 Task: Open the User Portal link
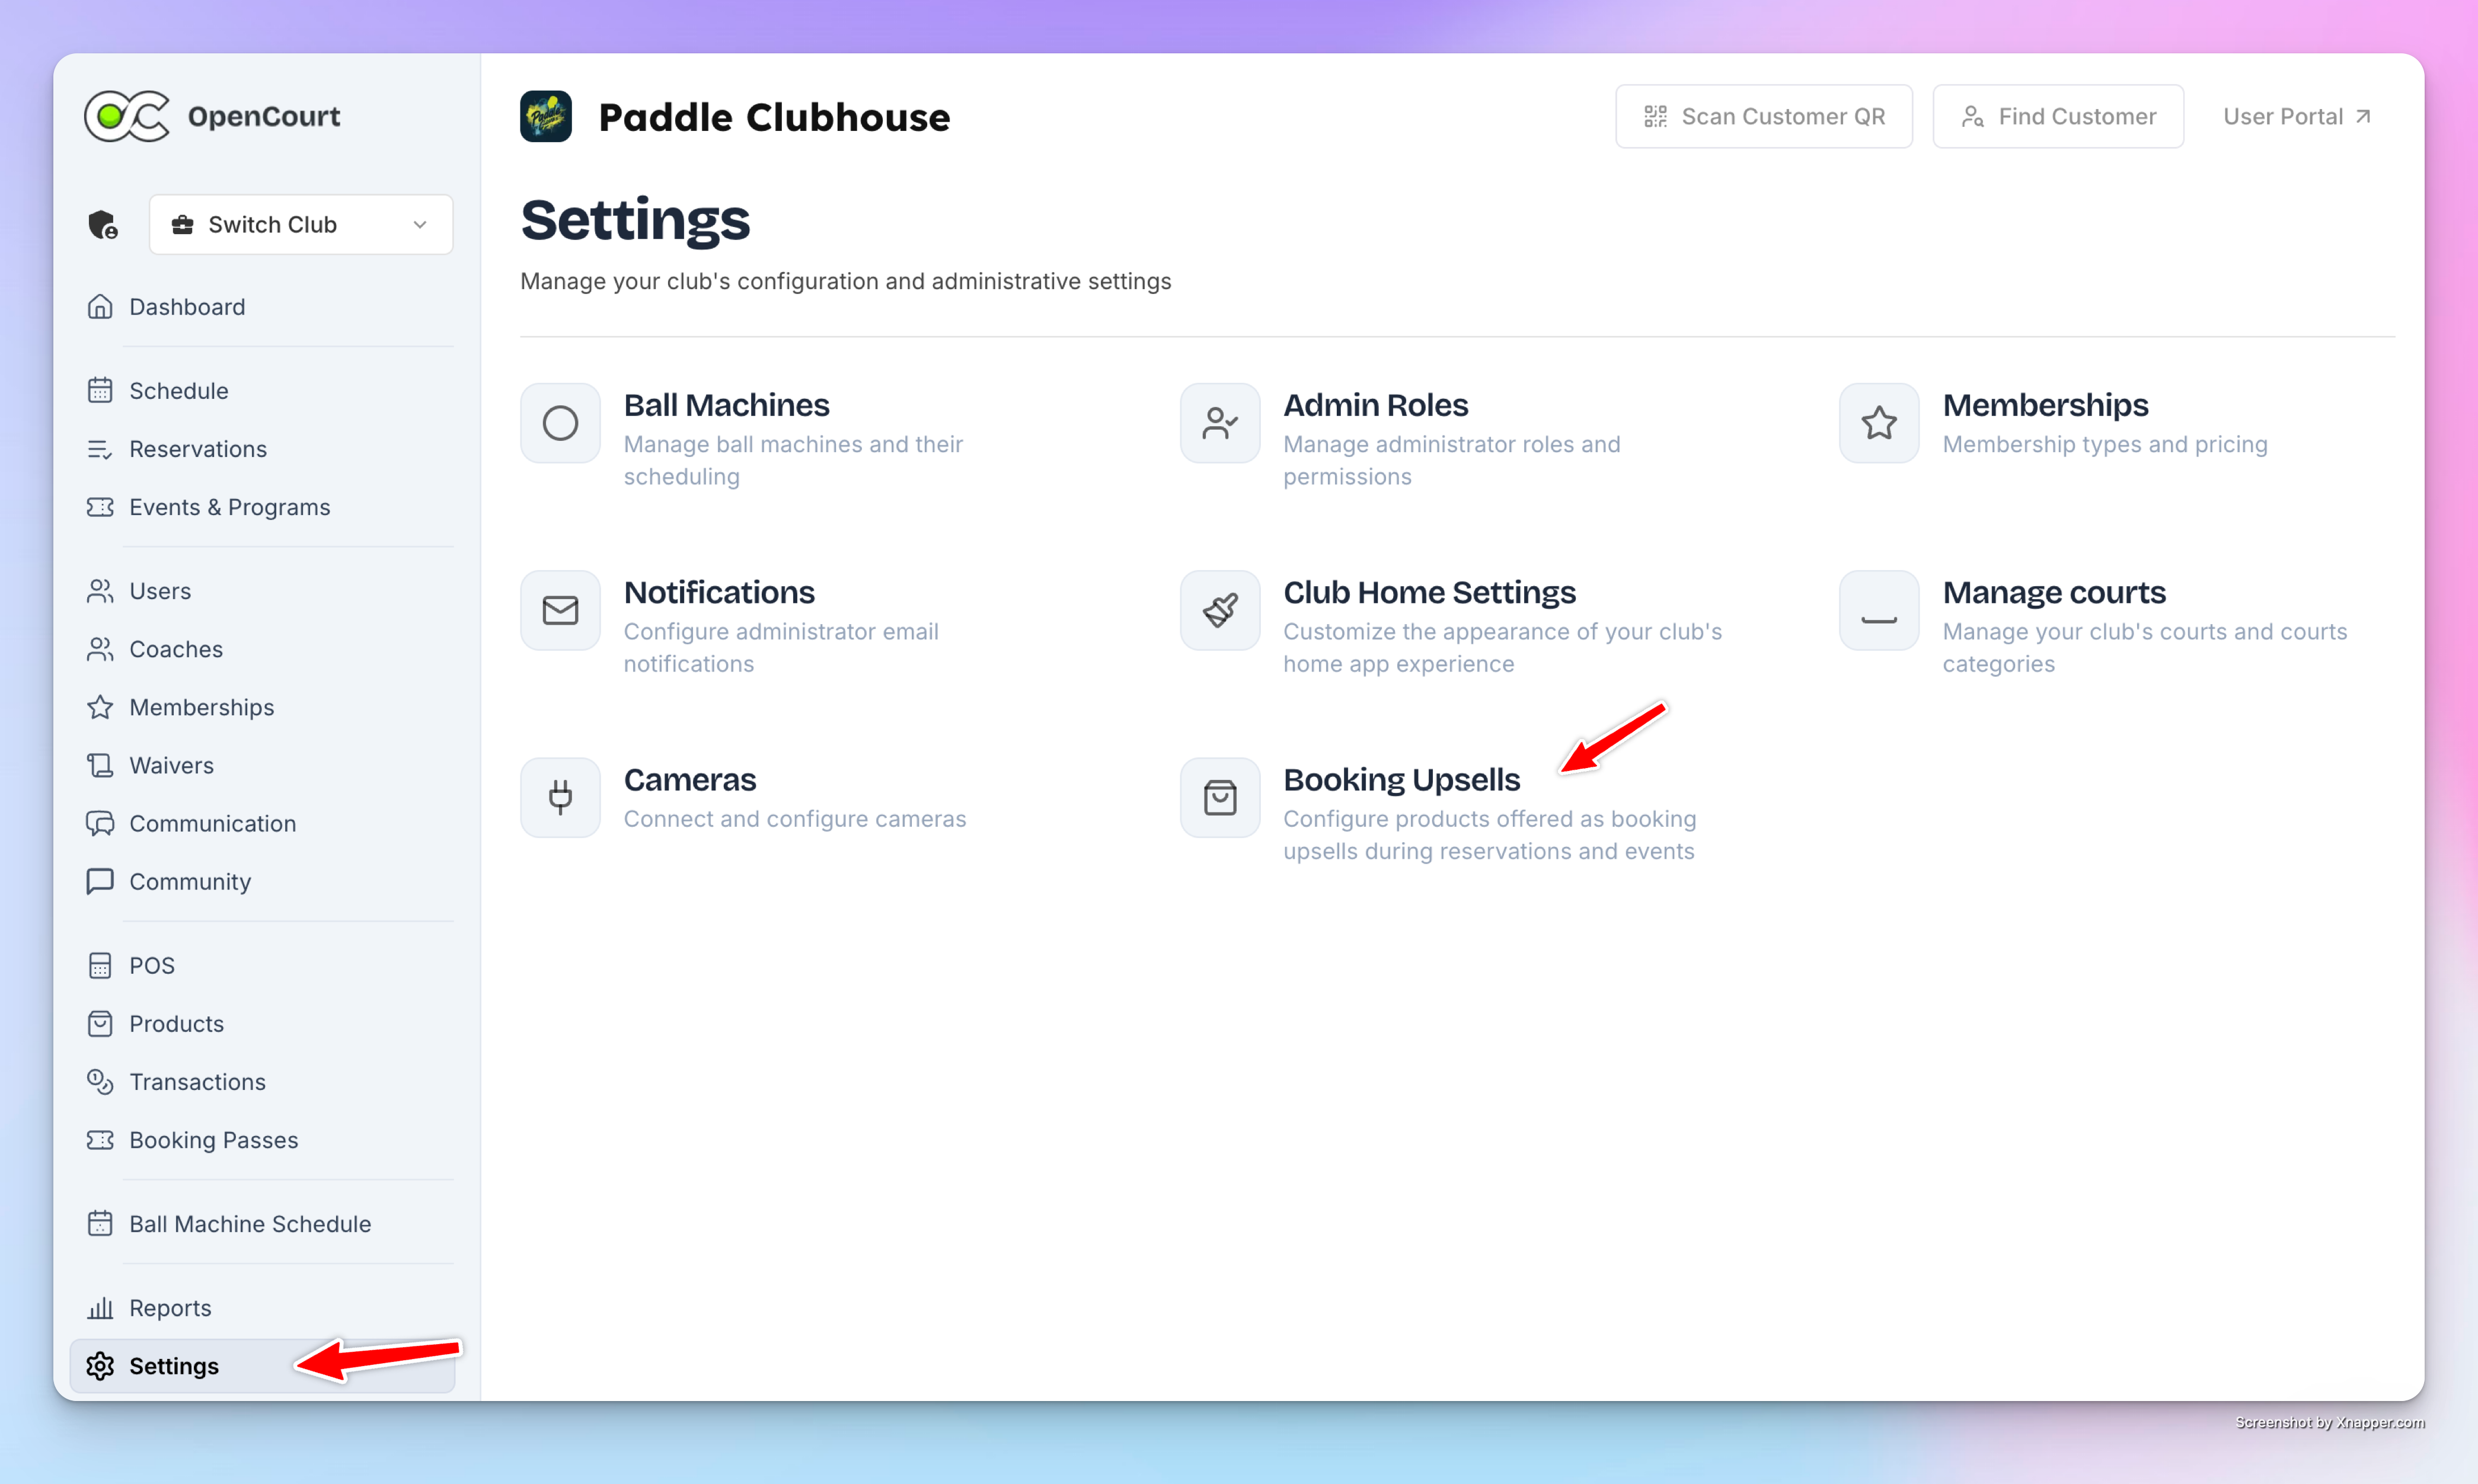(x=2297, y=117)
